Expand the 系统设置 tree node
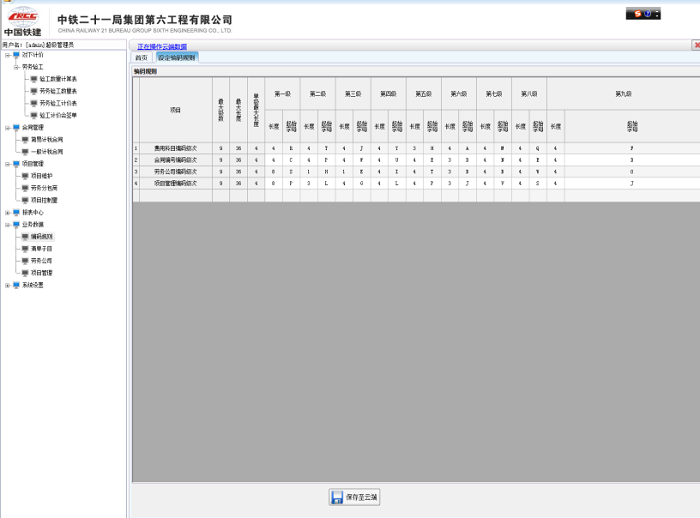Screen dimensions: 700x518 click(6, 285)
